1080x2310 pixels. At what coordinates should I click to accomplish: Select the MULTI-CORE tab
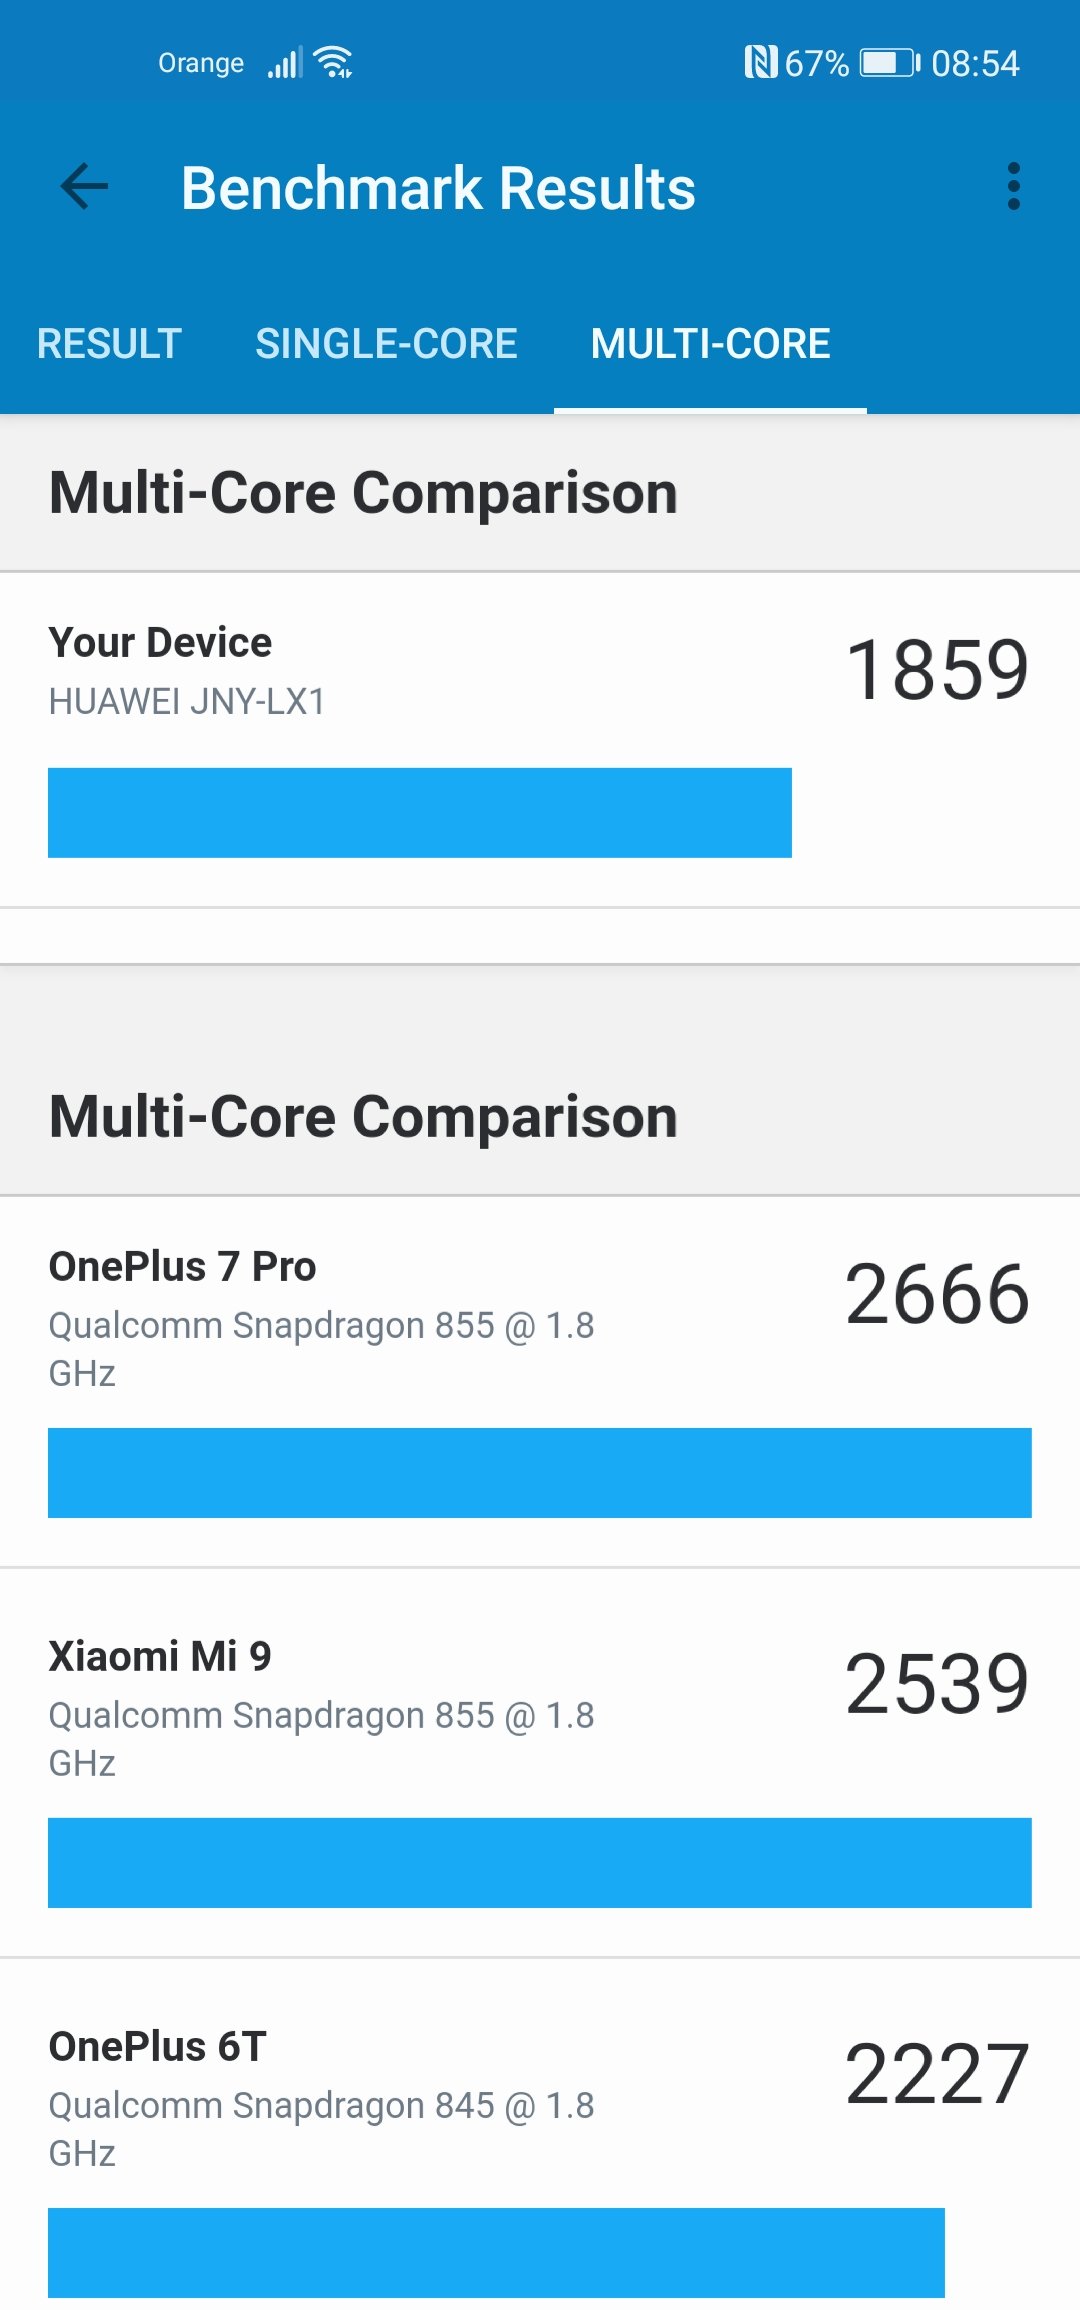tap(710, 343)
